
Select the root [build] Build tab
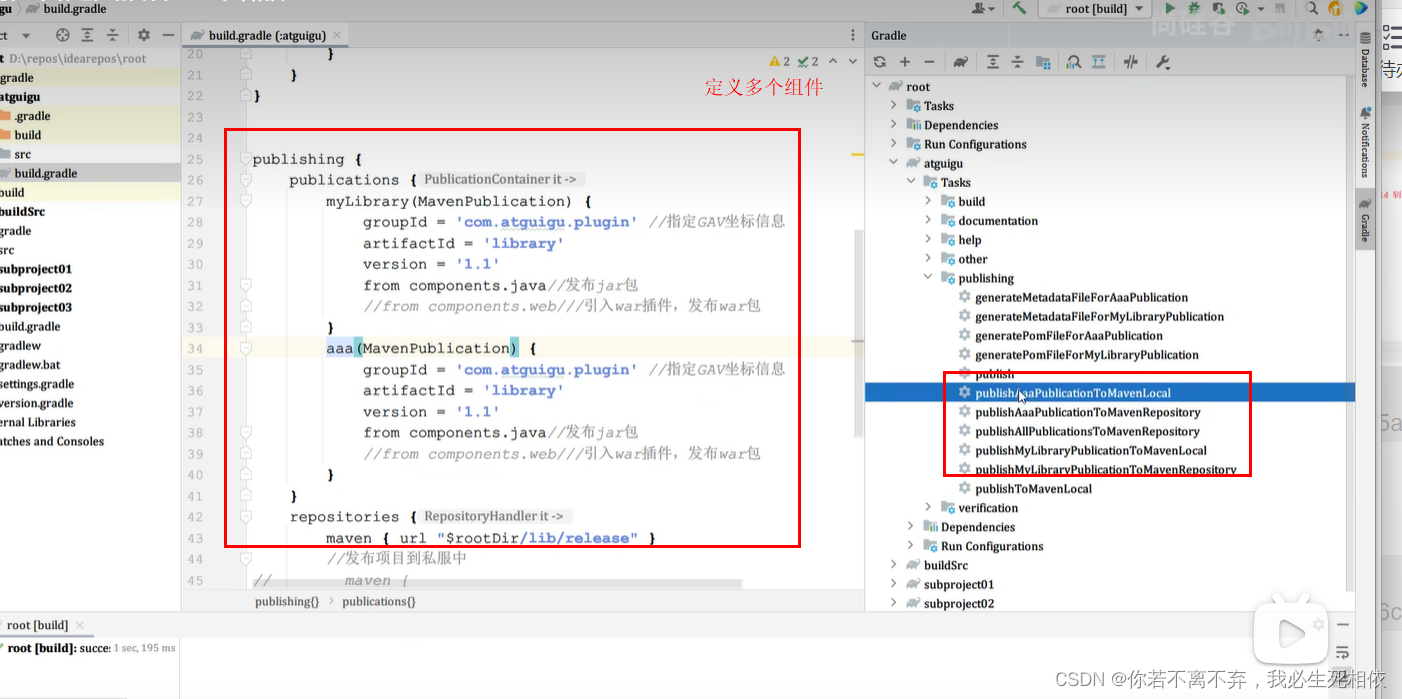[37, 625]
